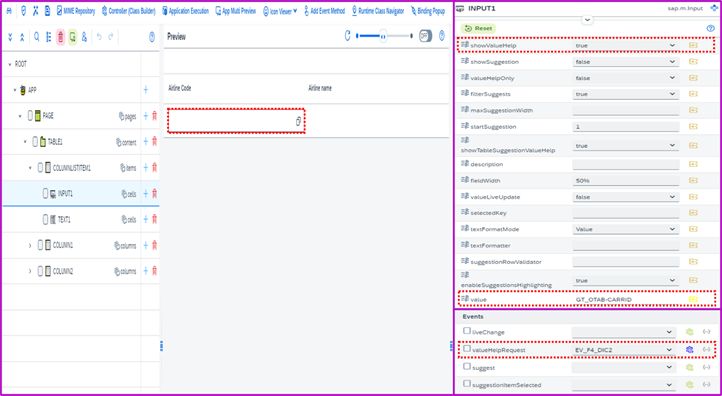
Task: Click the binding icon for showValueHelp
Action: pyautogui.click(x=693, y=46)
